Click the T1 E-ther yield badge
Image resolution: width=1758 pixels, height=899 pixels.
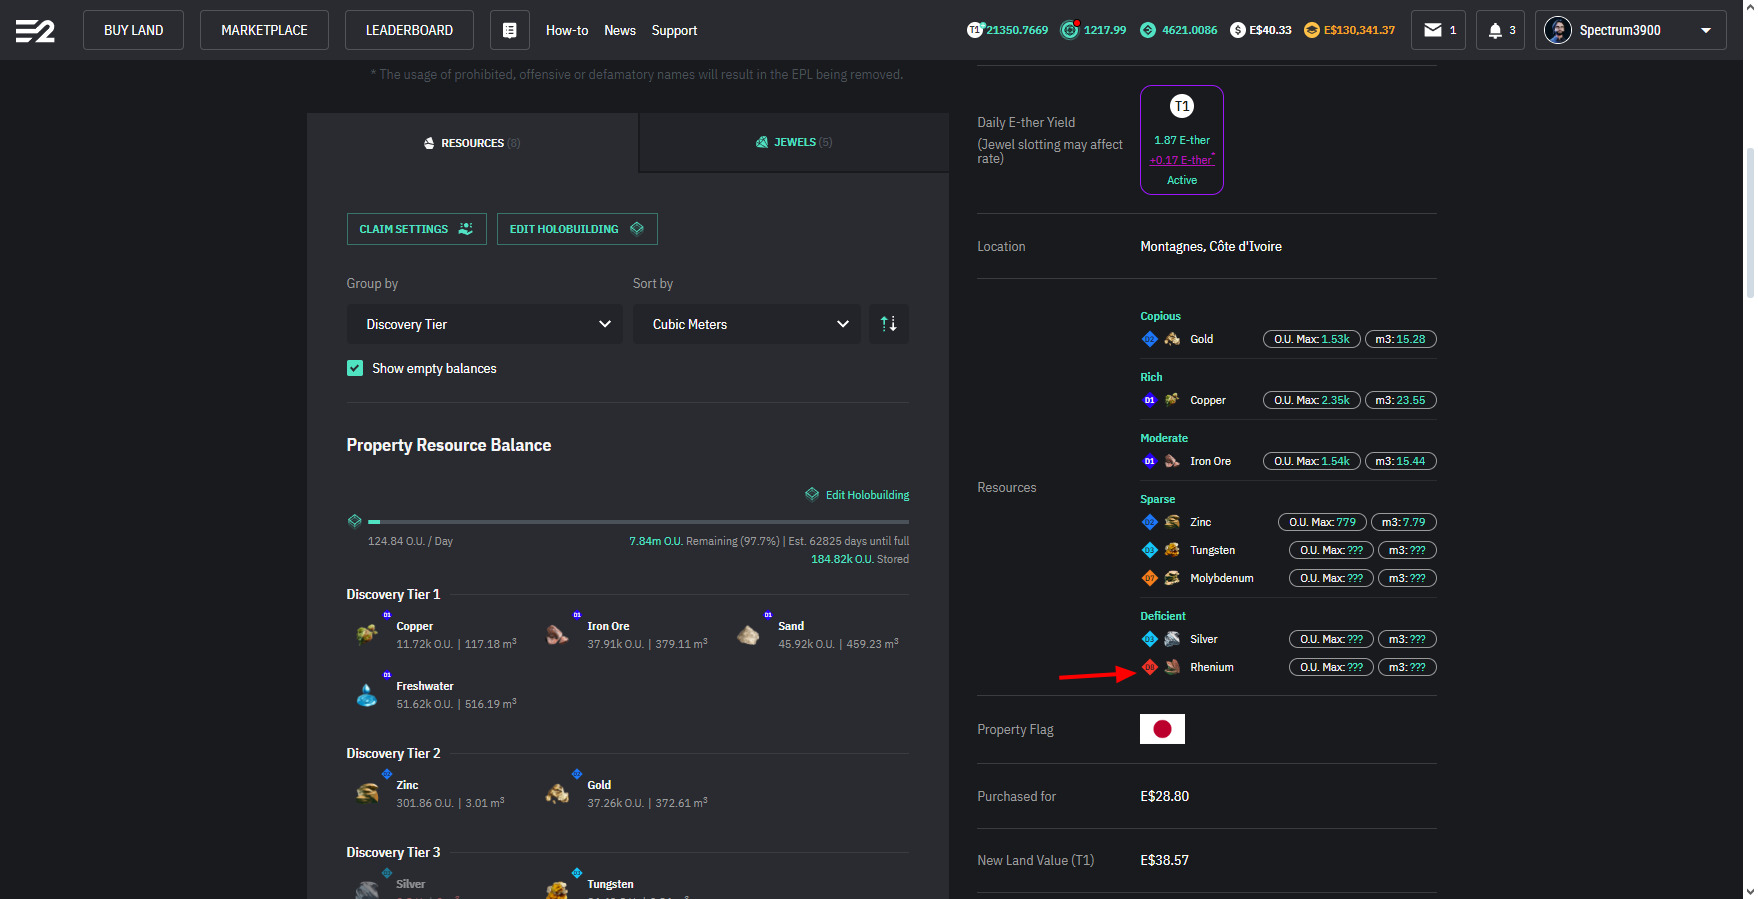click(1181, 140)
